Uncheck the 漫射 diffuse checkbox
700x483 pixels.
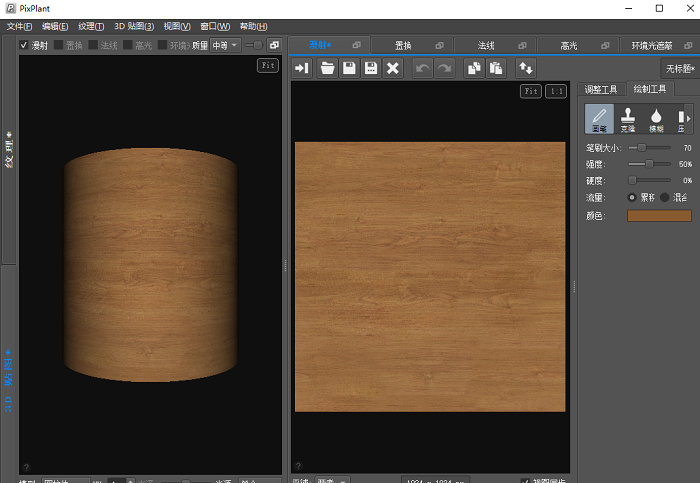[x=25, y=45]
